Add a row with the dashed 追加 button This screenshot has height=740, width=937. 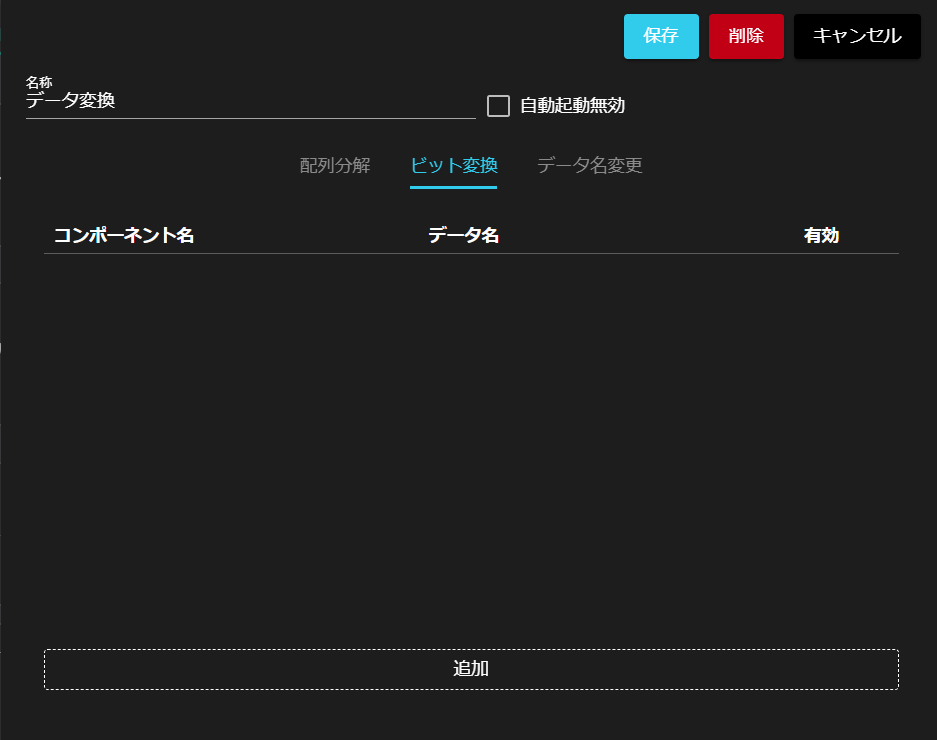471,669
